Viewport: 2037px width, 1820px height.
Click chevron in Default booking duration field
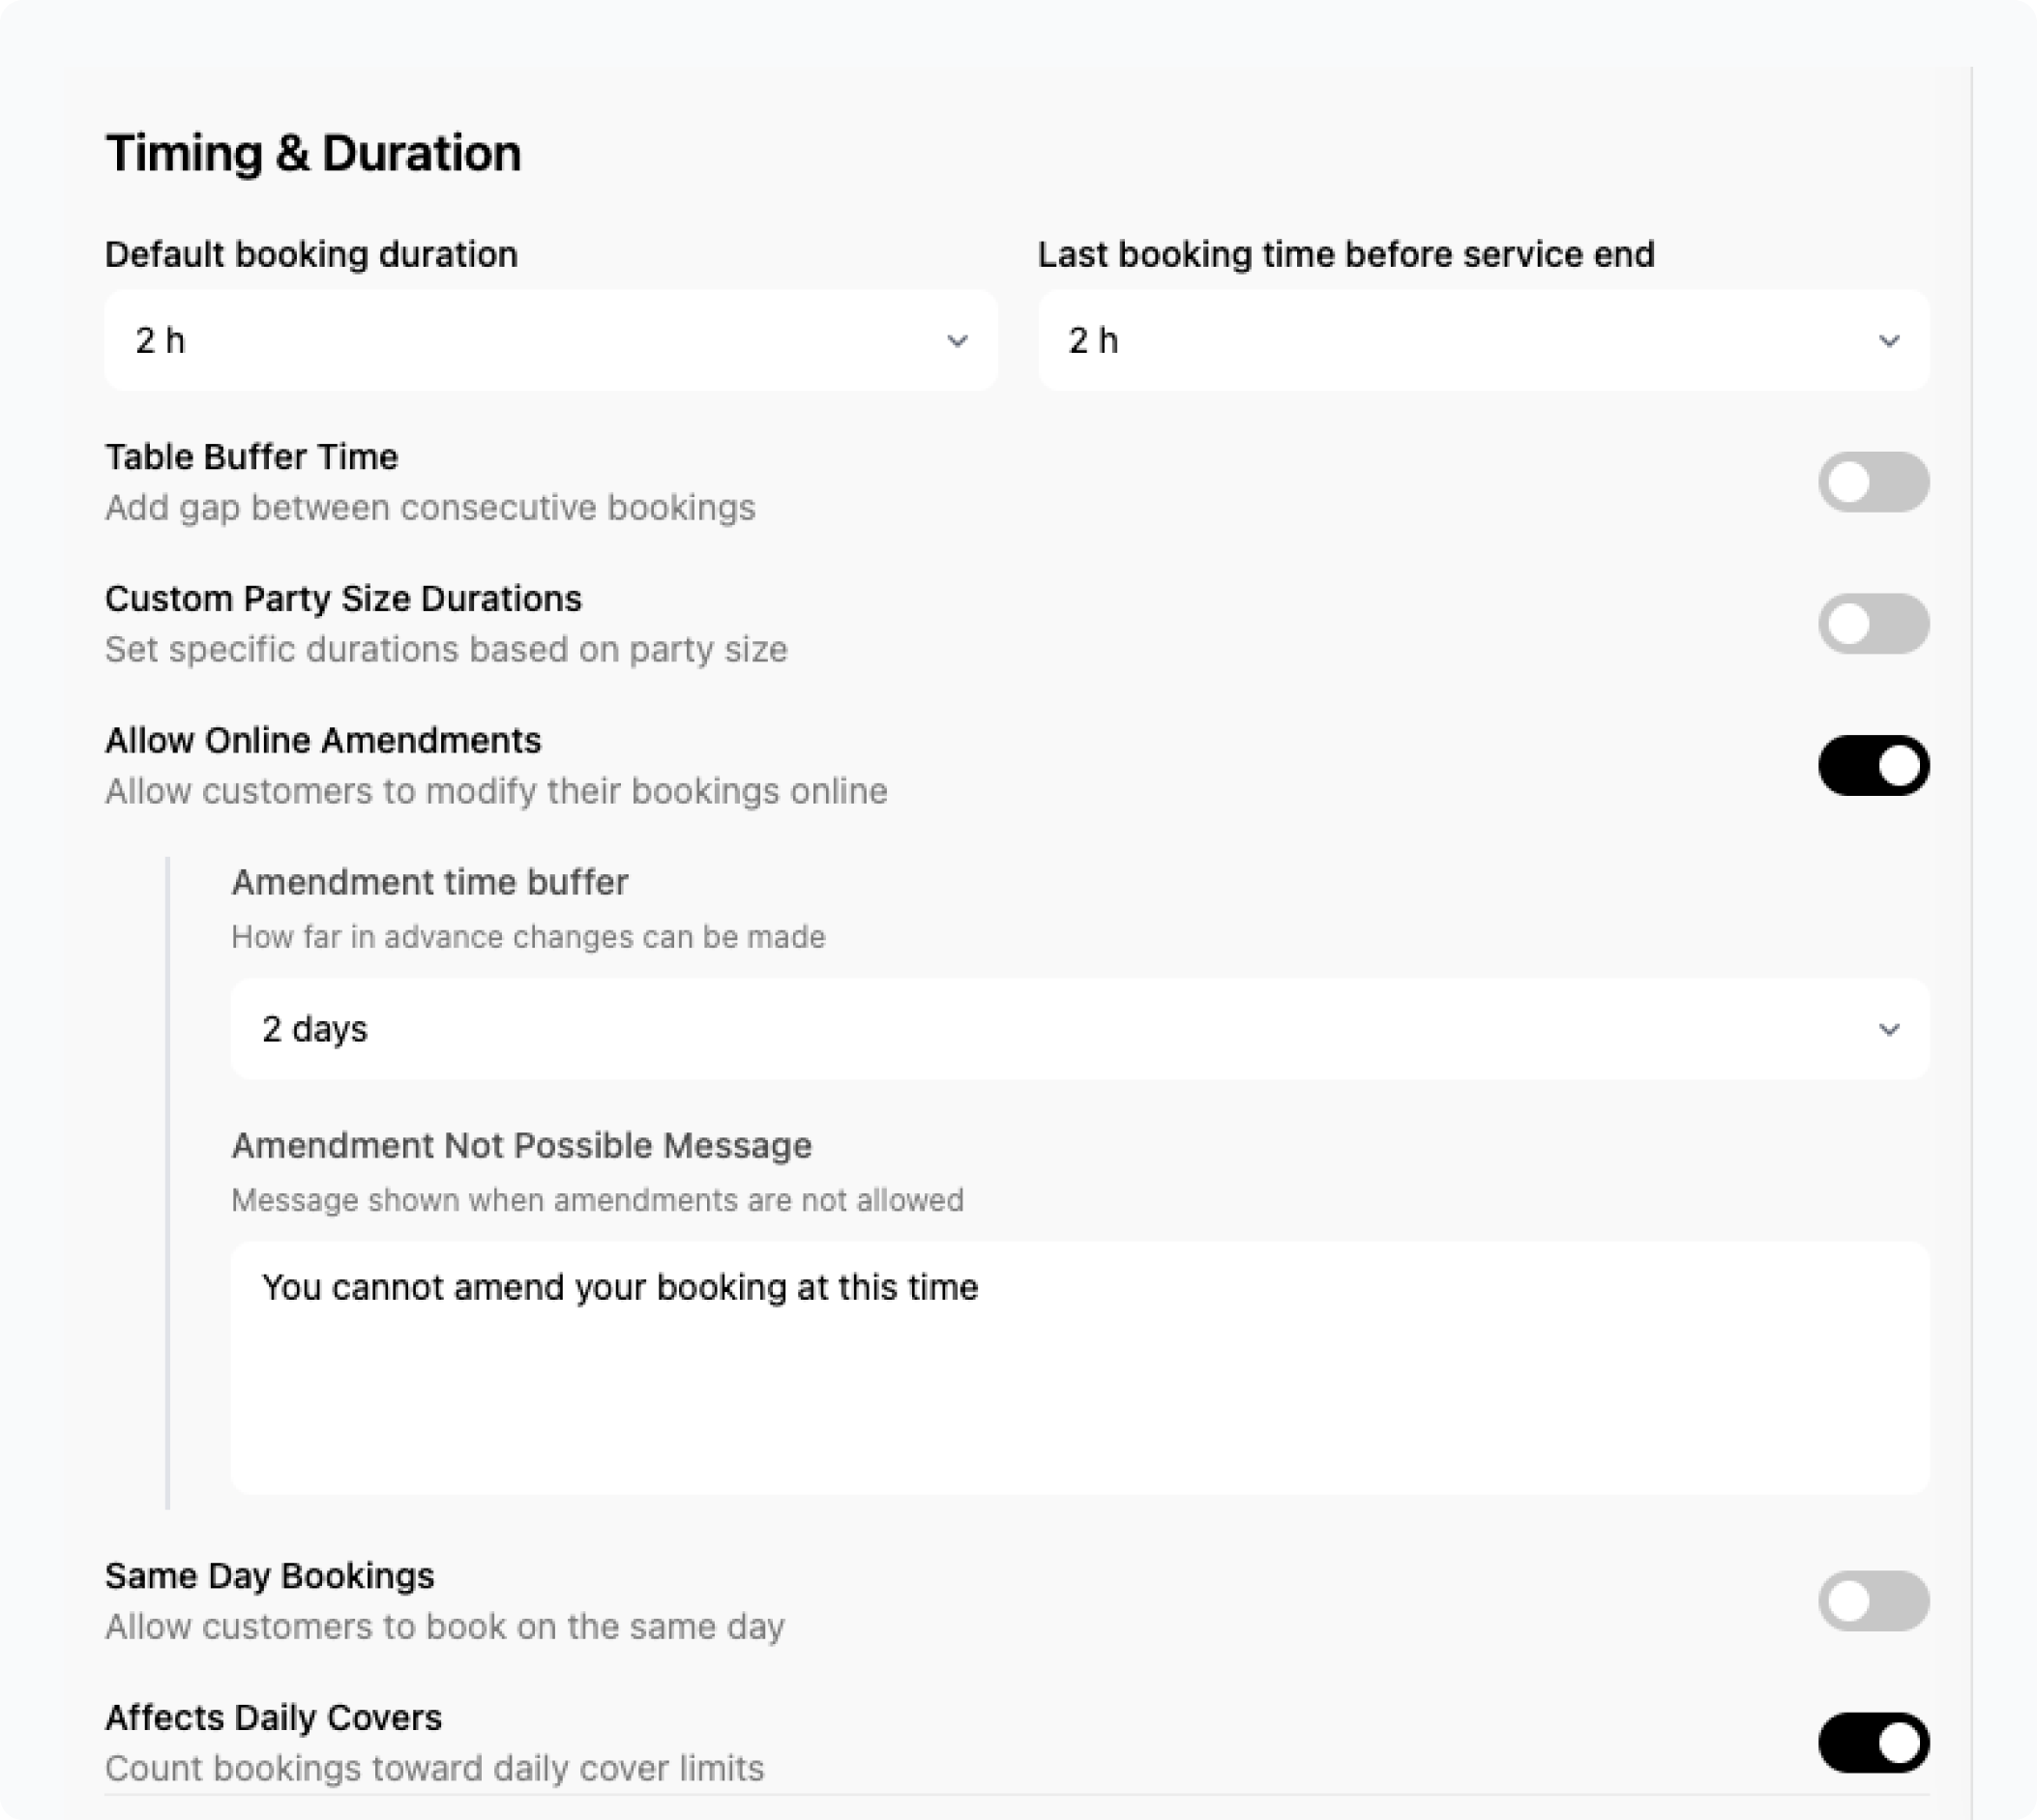coord(957,341)
